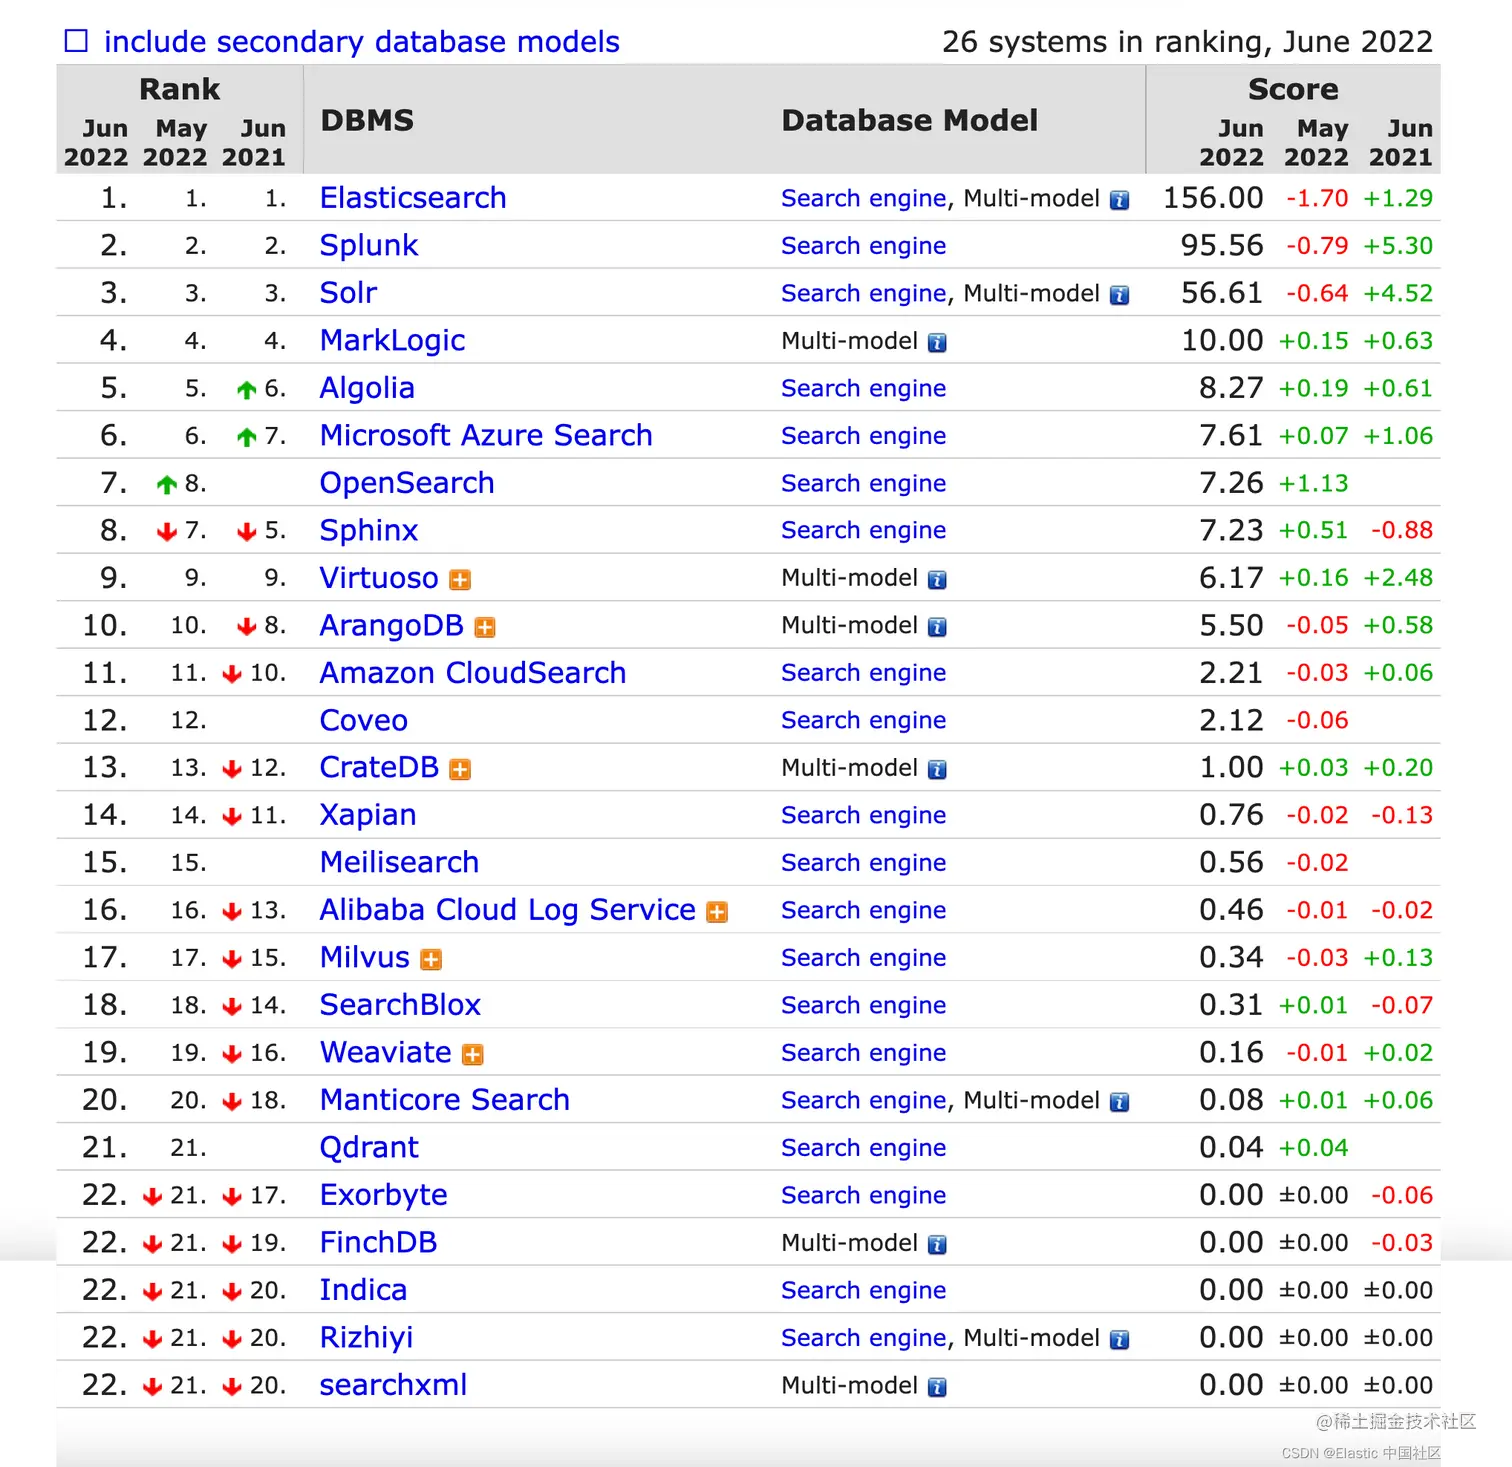Click Search engine link in Solr row
The height and width of the screenshot is (1467, 1512).
864,294
